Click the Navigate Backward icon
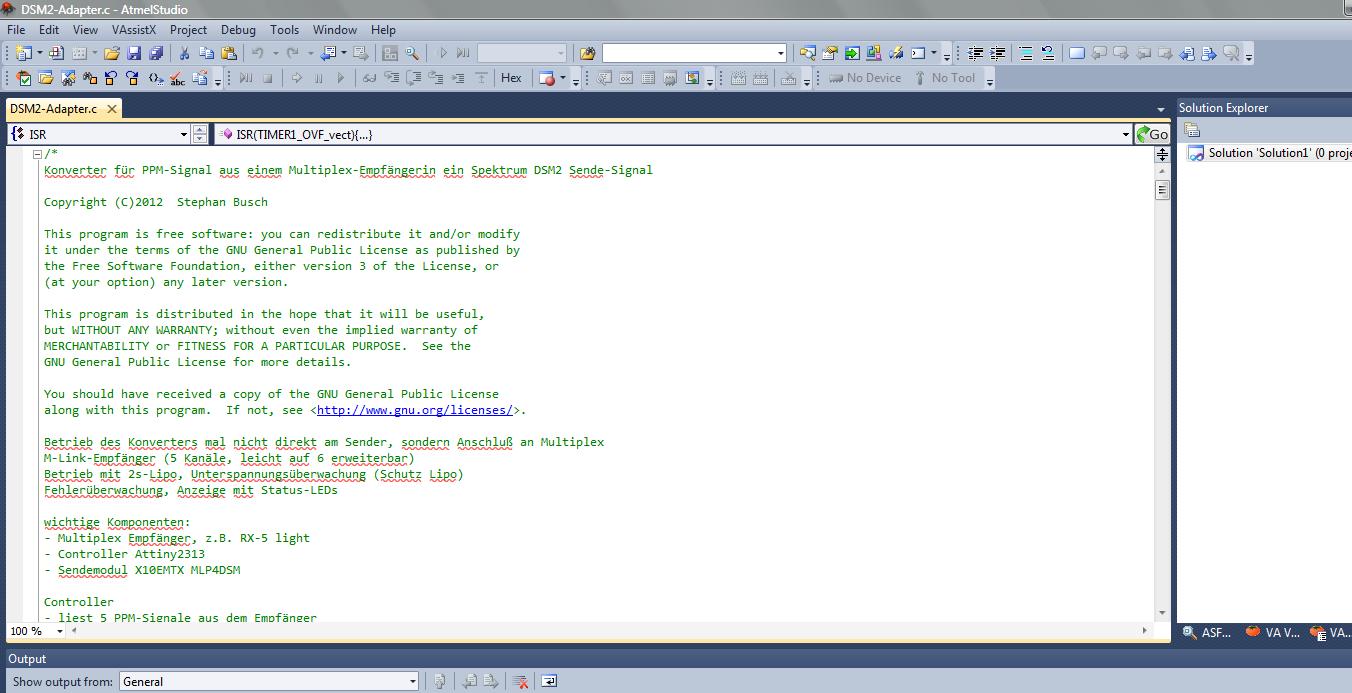 click(328, 53)
